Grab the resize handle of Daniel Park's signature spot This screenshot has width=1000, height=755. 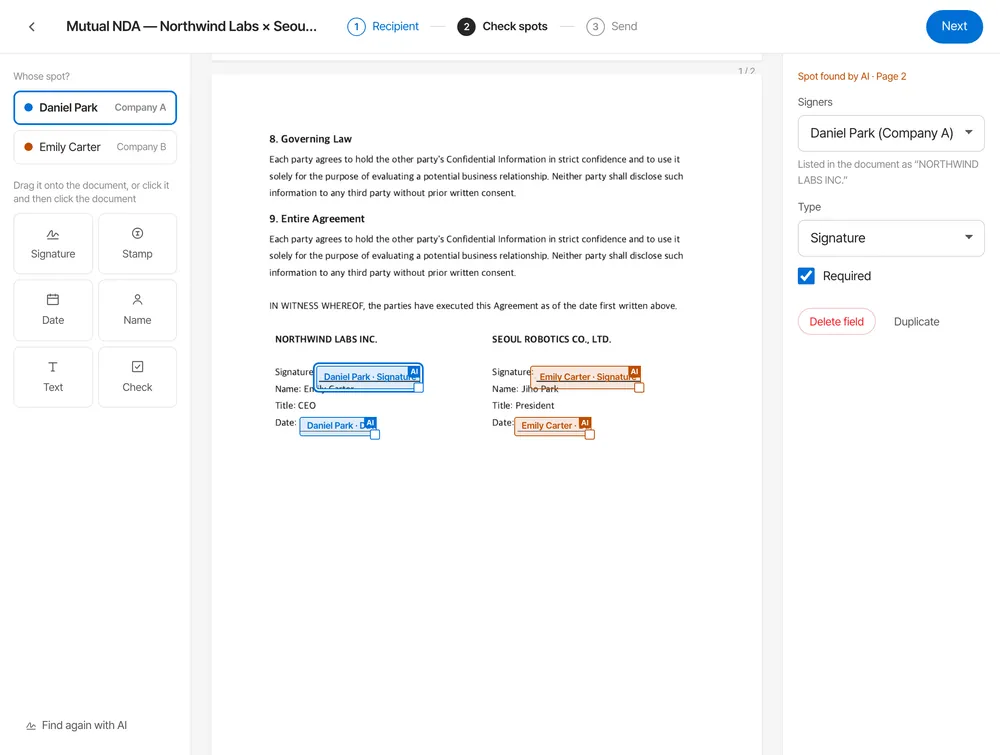click(x=419, y=388)
